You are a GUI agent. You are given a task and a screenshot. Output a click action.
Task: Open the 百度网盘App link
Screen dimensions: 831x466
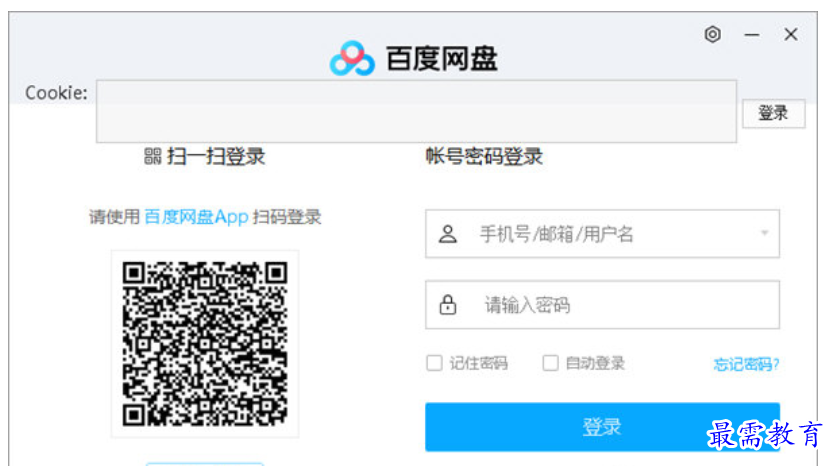point(196,217)
